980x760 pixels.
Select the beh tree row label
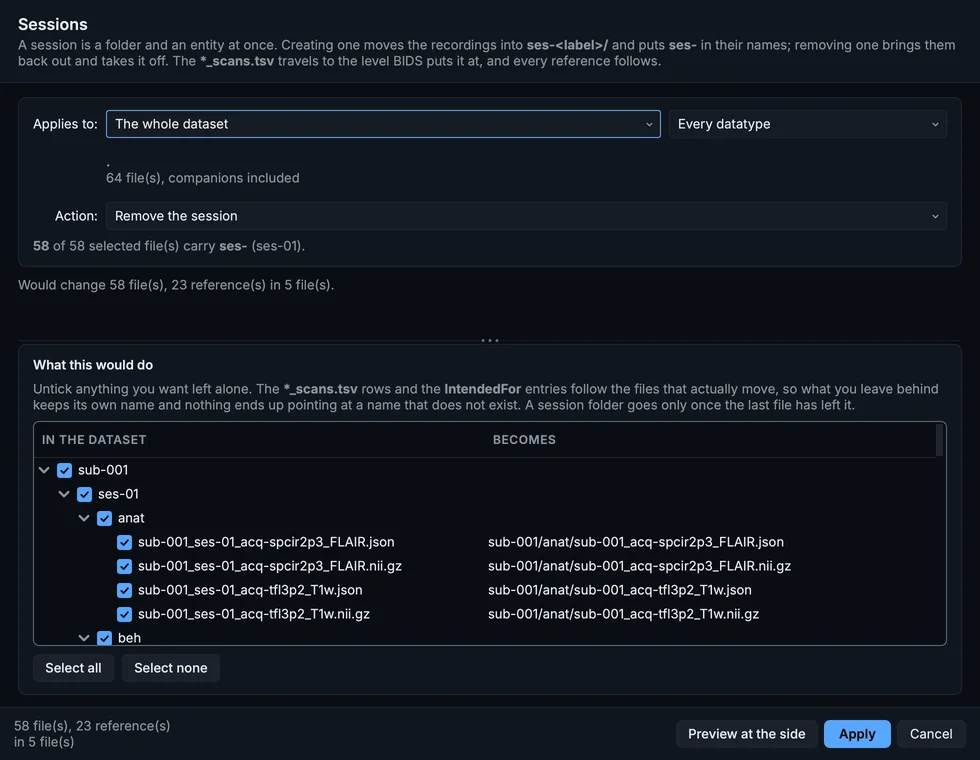tap(129, 638)
